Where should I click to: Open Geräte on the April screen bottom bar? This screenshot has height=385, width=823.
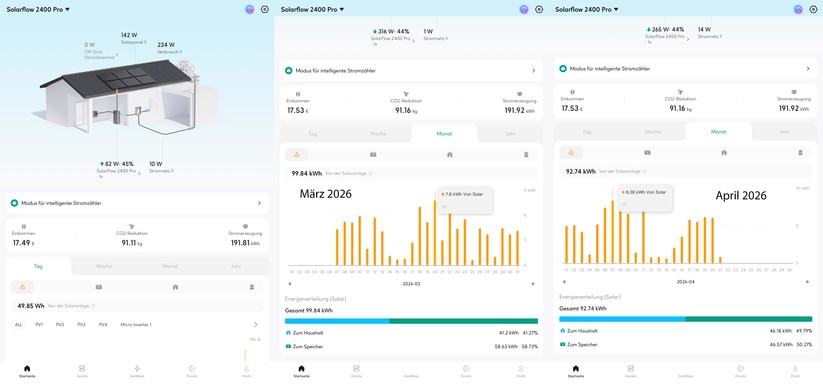point(631,371)
